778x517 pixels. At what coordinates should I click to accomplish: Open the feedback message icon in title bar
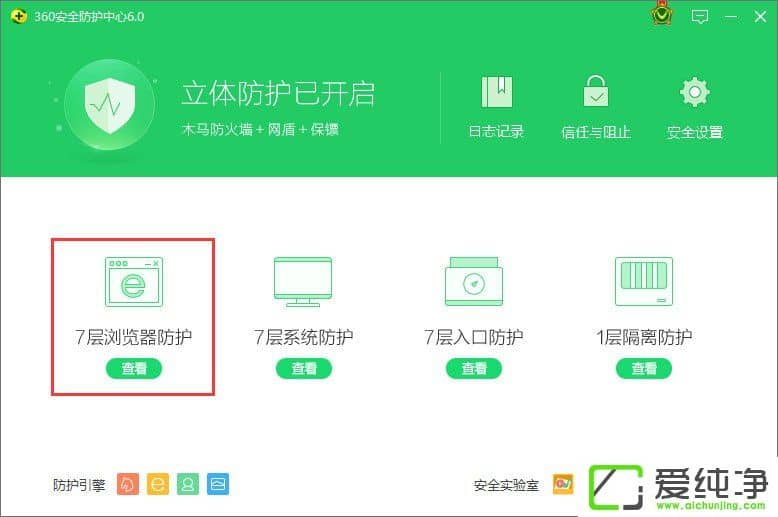[700, 16]
